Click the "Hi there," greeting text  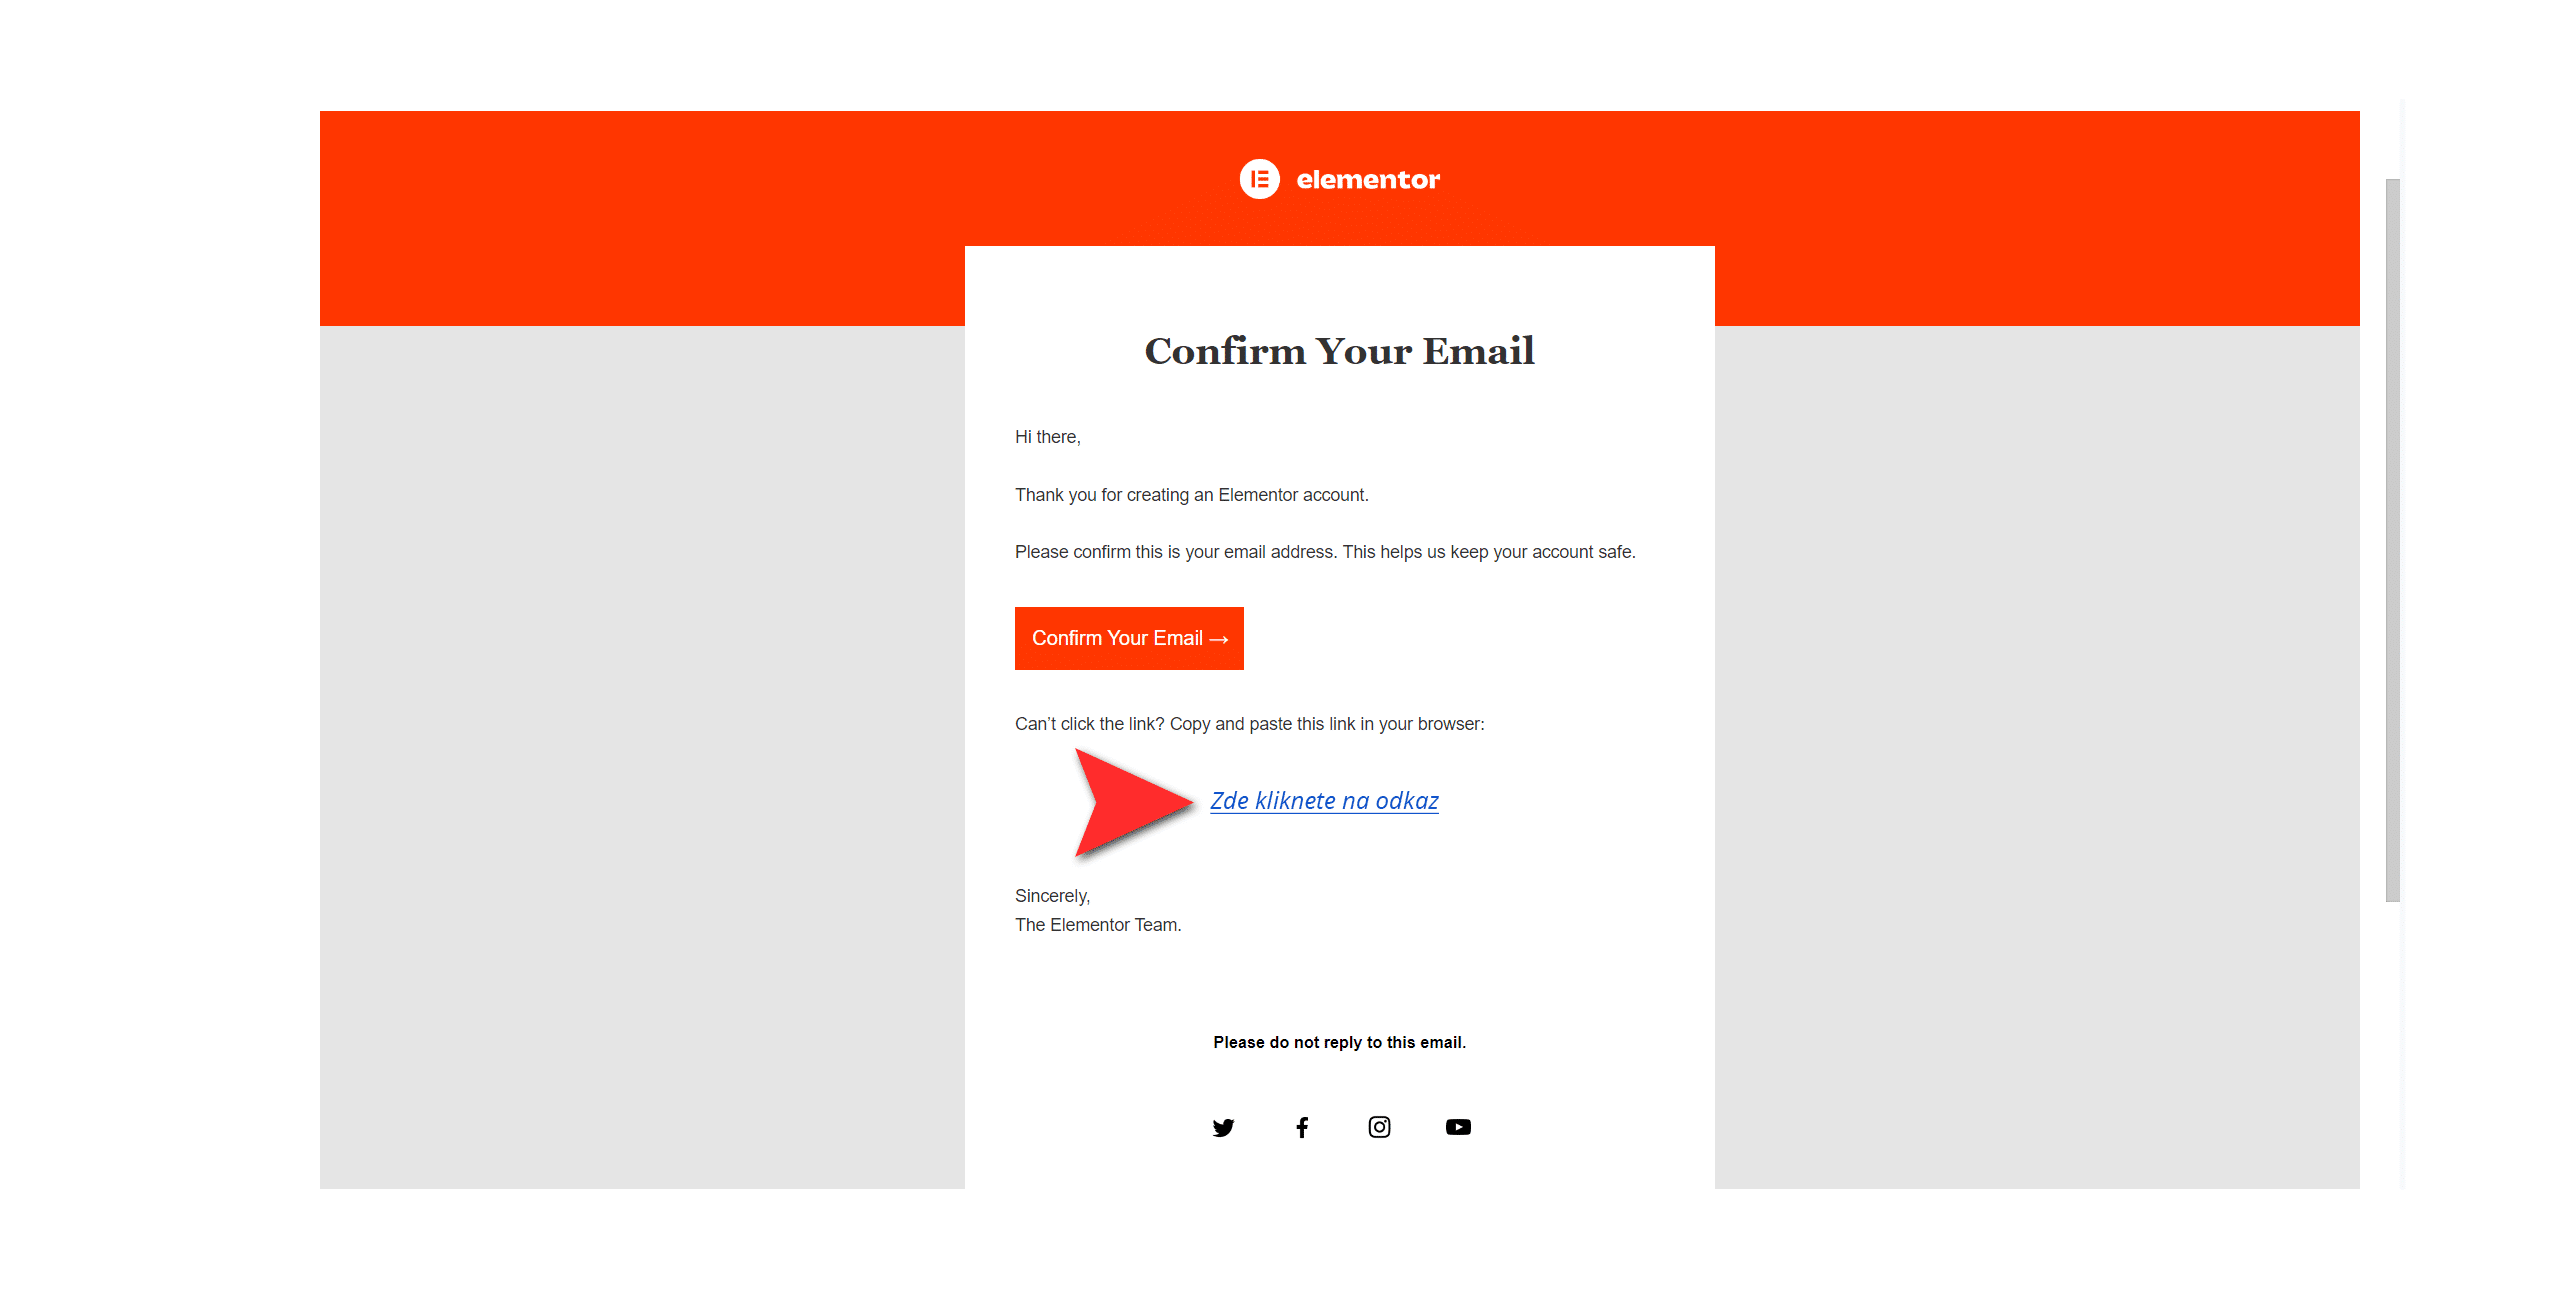[x=1047, y=437]
